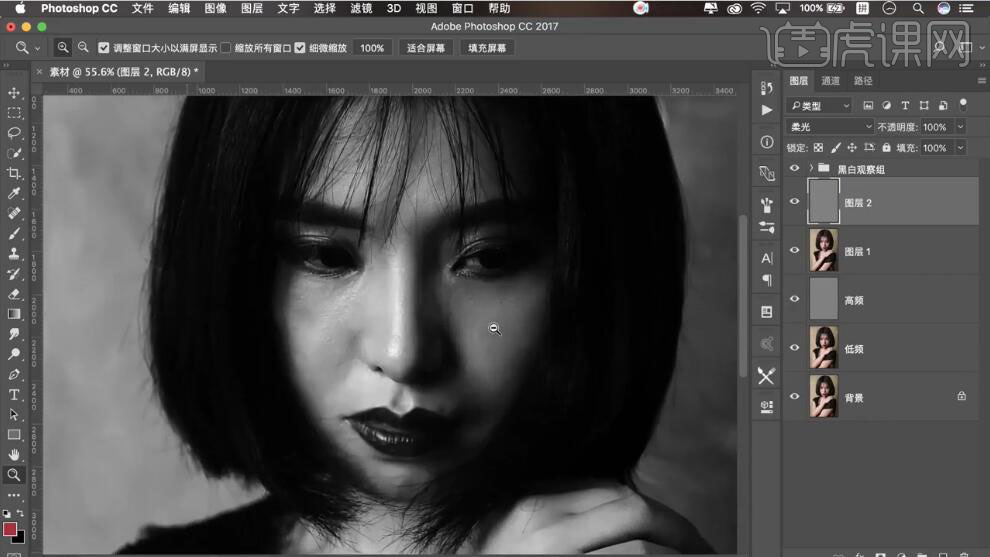990x557 pixels.
Task: Select the Horizontal Type tool
Action: (x=14, y=395)
